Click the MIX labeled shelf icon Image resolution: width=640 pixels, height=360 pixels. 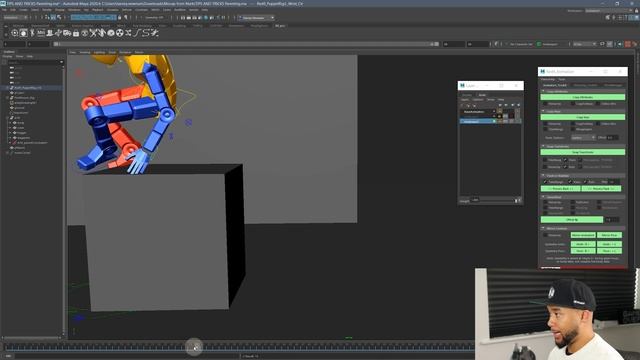point(41,33)
